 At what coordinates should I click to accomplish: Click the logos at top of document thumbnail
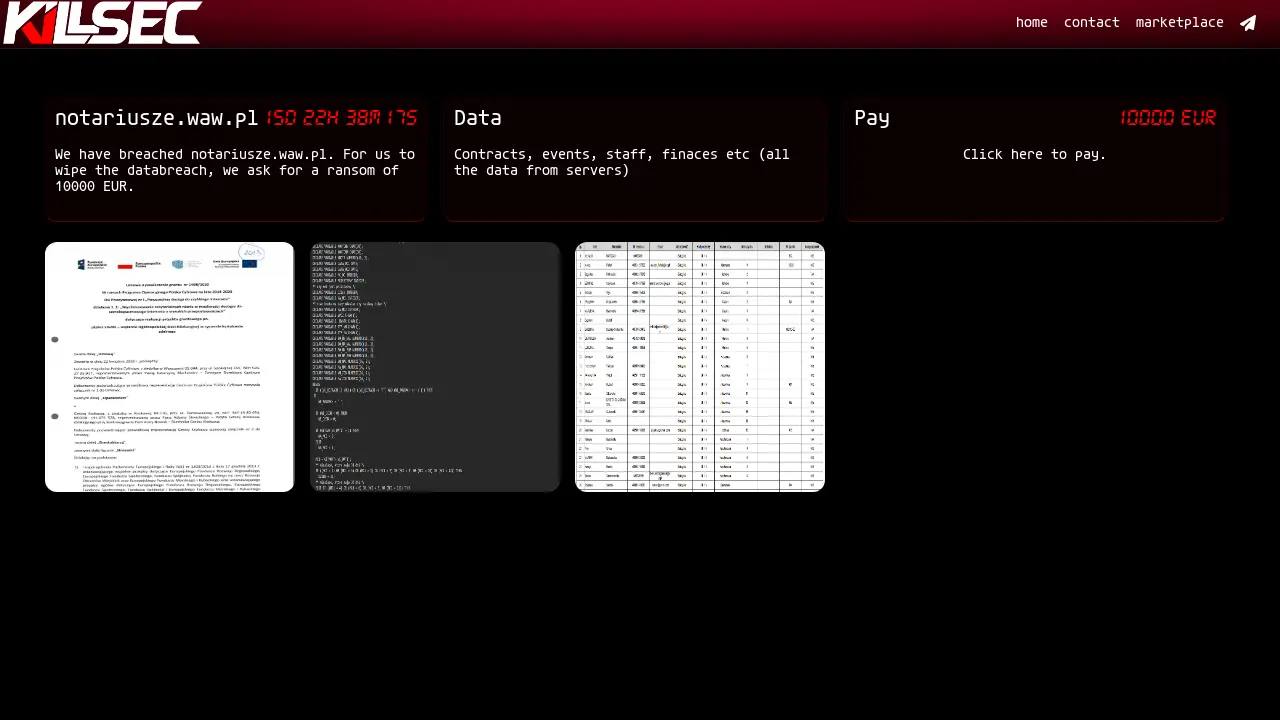[x=169, y=263]
